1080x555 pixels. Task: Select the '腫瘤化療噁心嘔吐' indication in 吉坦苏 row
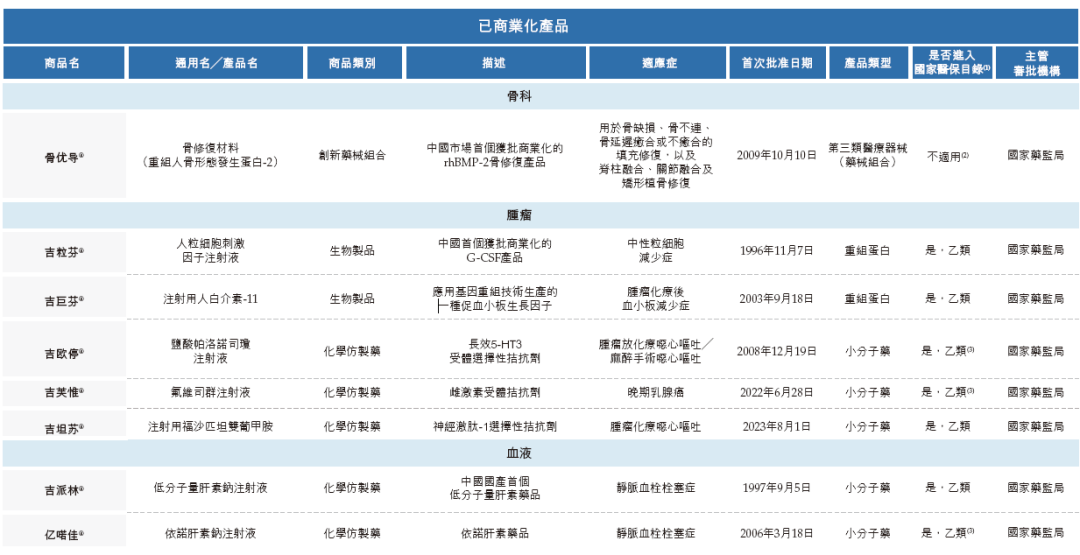pos(656,426)
